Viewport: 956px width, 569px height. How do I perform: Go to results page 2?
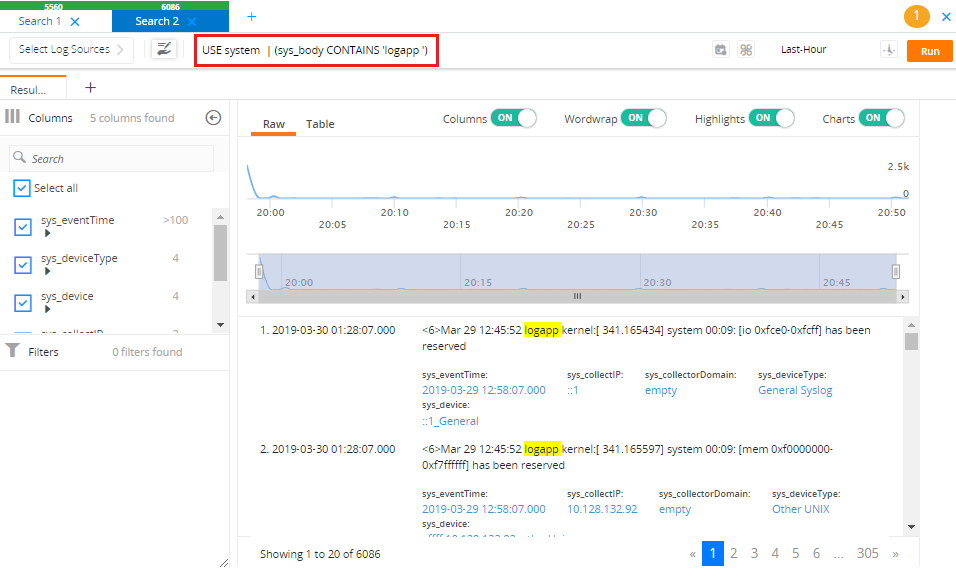(733, 553)
